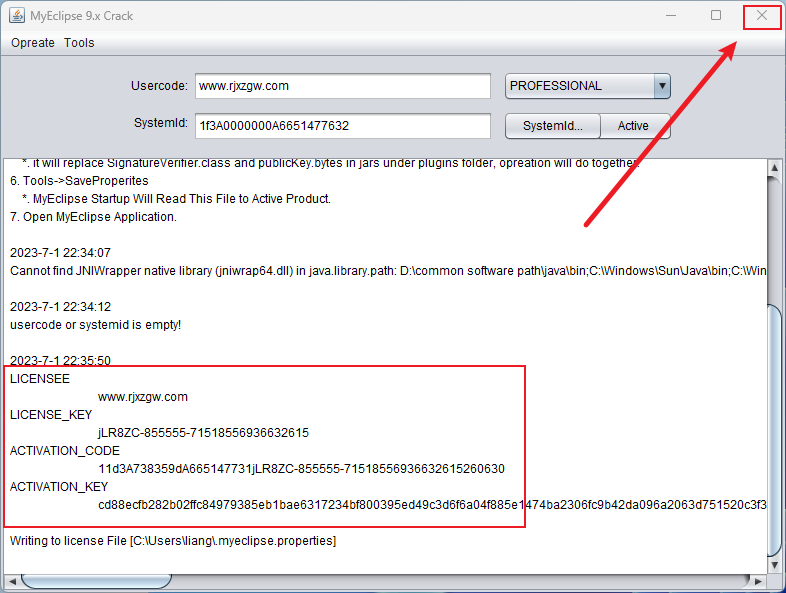Click the LICENSEE label text
The width and height of the screenshot is (786, 593).
(x=40, y=379)
